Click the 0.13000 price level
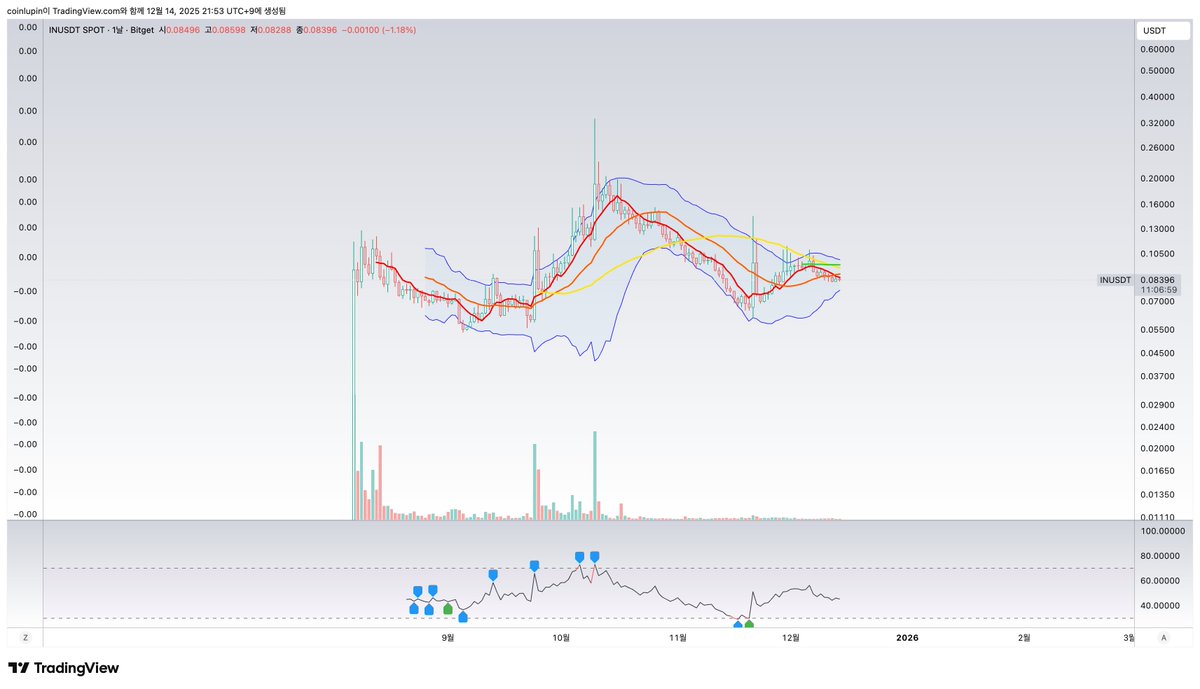The height and width of the screenshot is (689, 1200). tap(1157, 229)
